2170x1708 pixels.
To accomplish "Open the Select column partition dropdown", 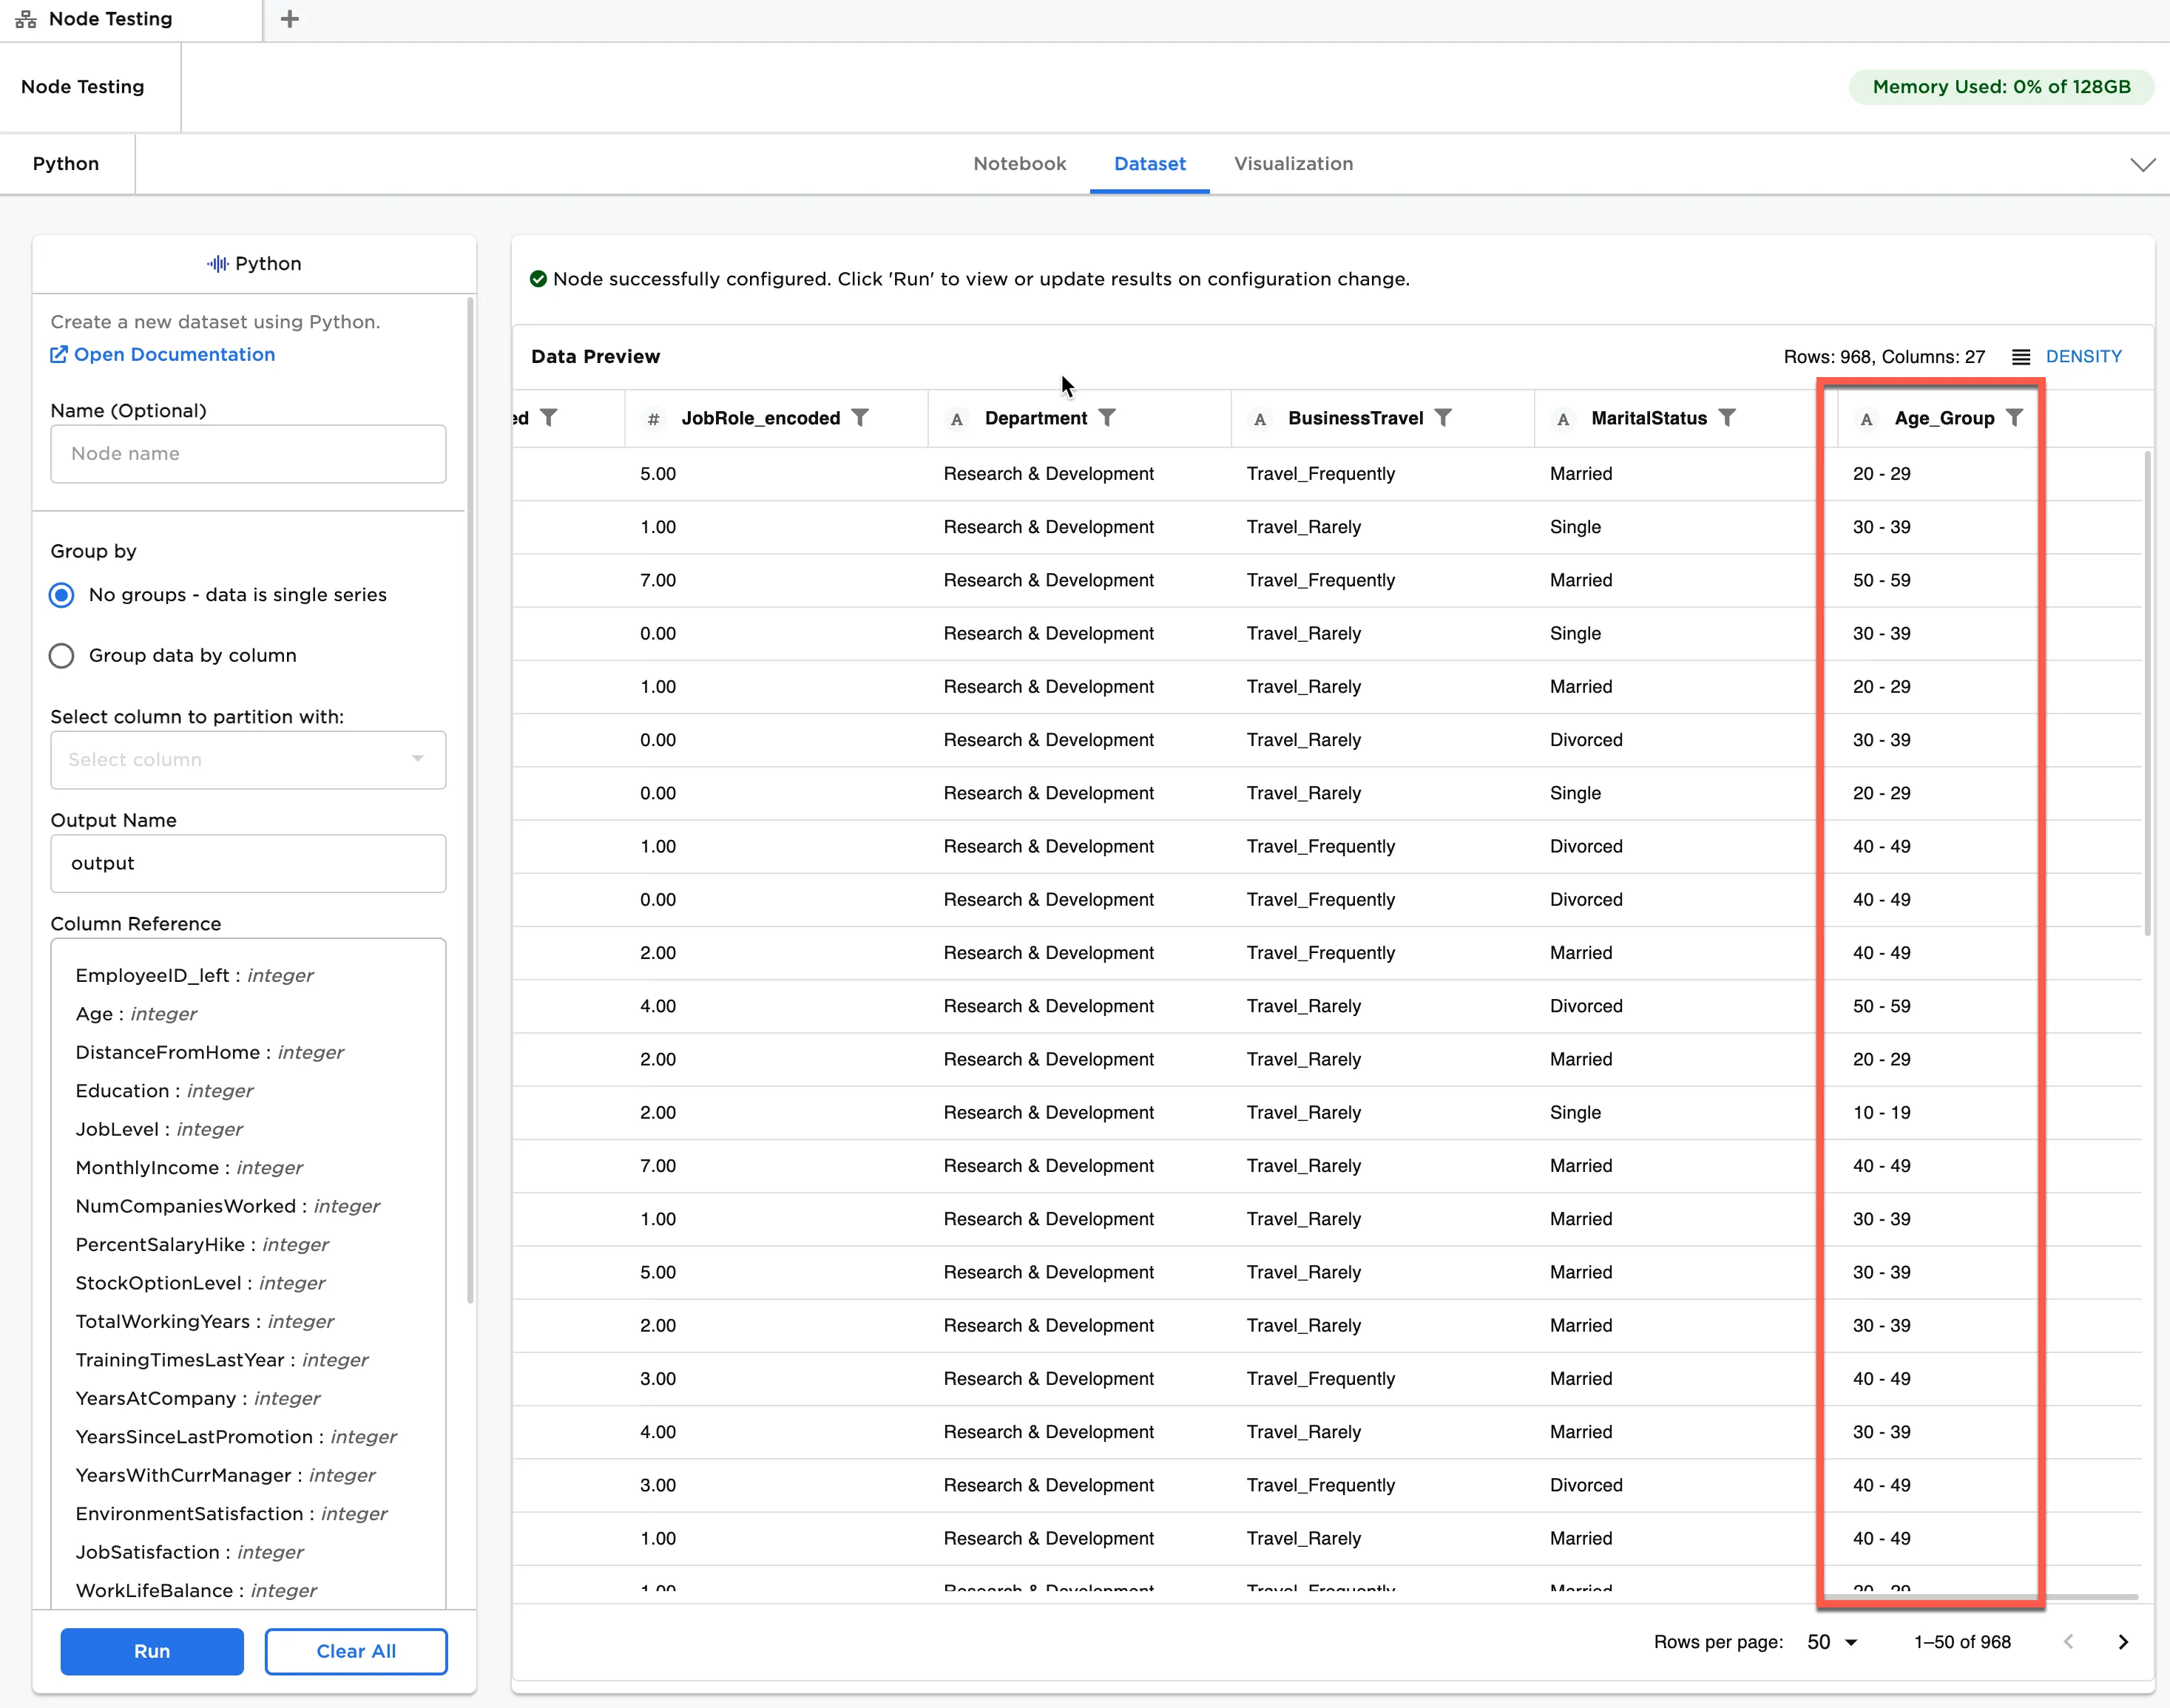I will pos(248,760).
